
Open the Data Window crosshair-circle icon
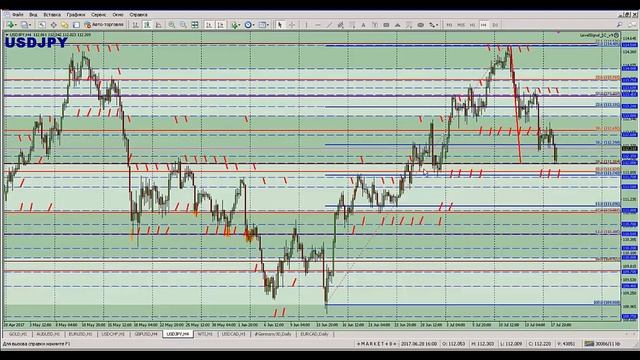click(x=53, y=25)
